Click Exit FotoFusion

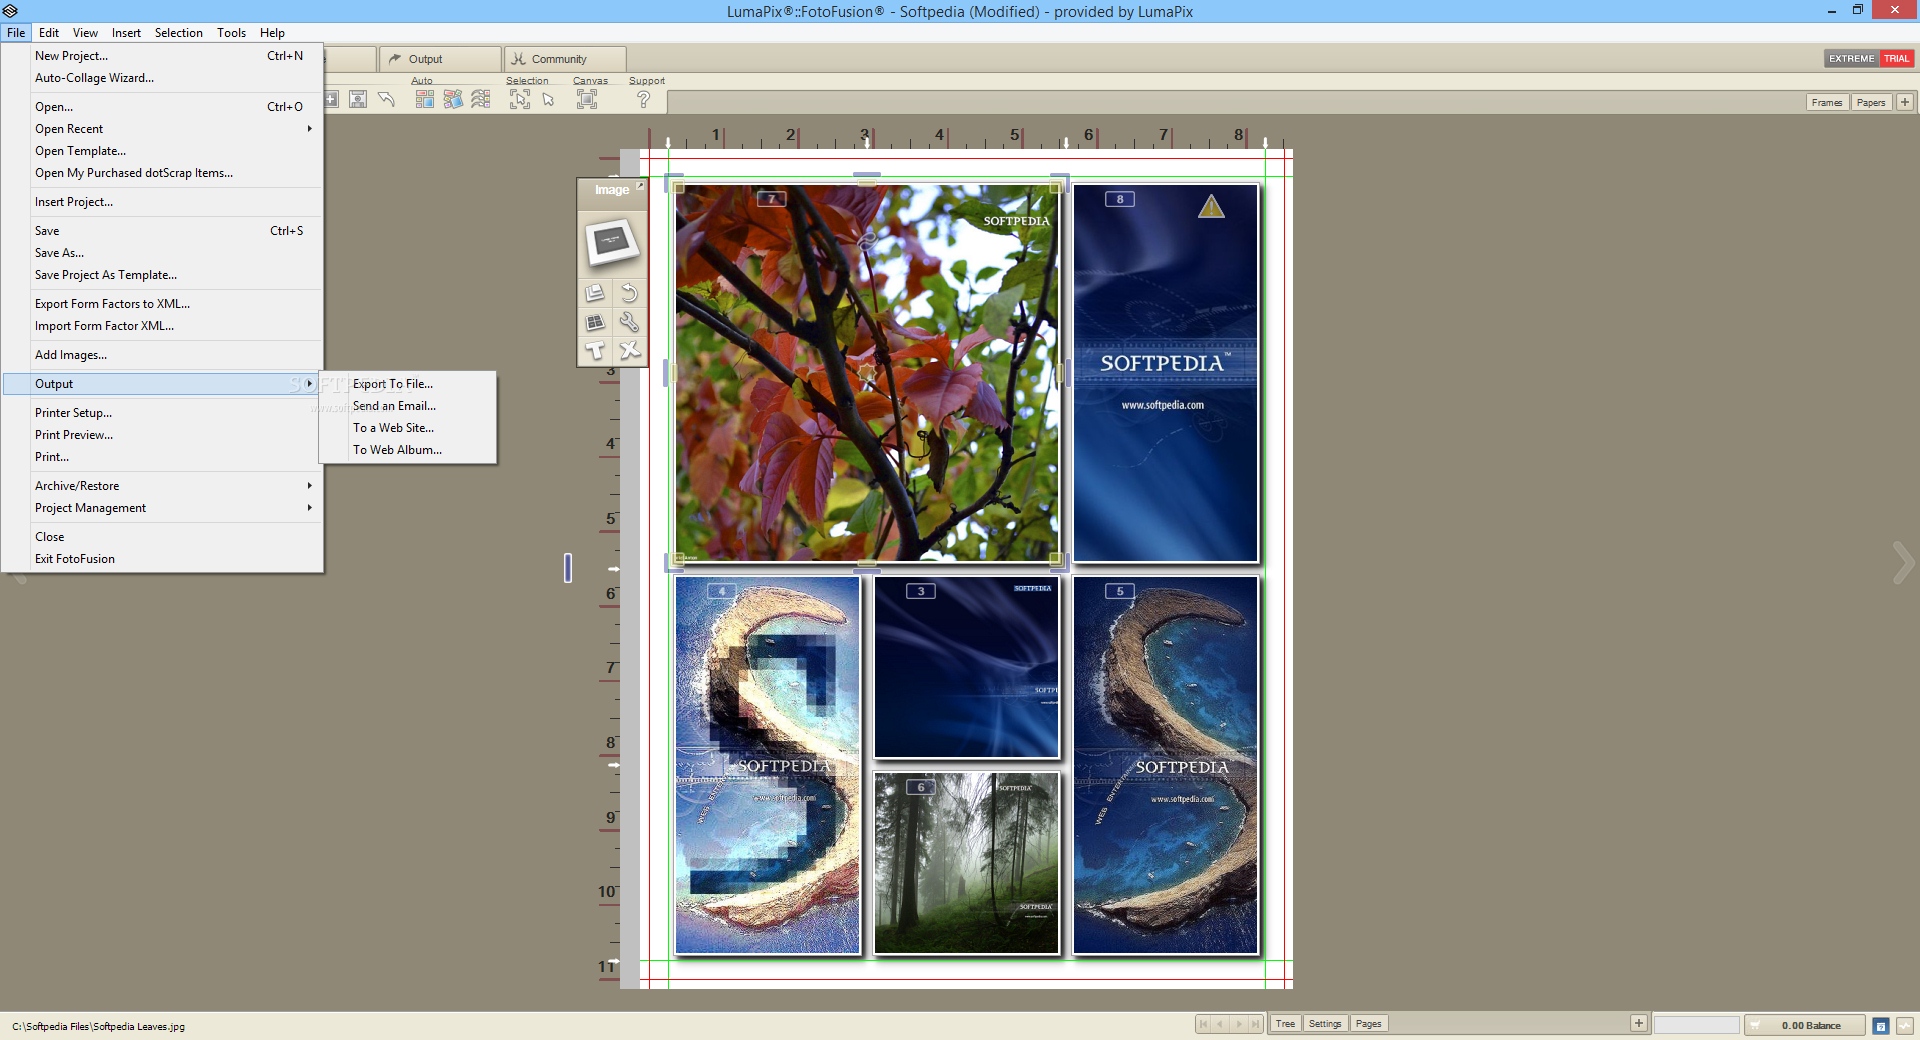click(162, 558)
